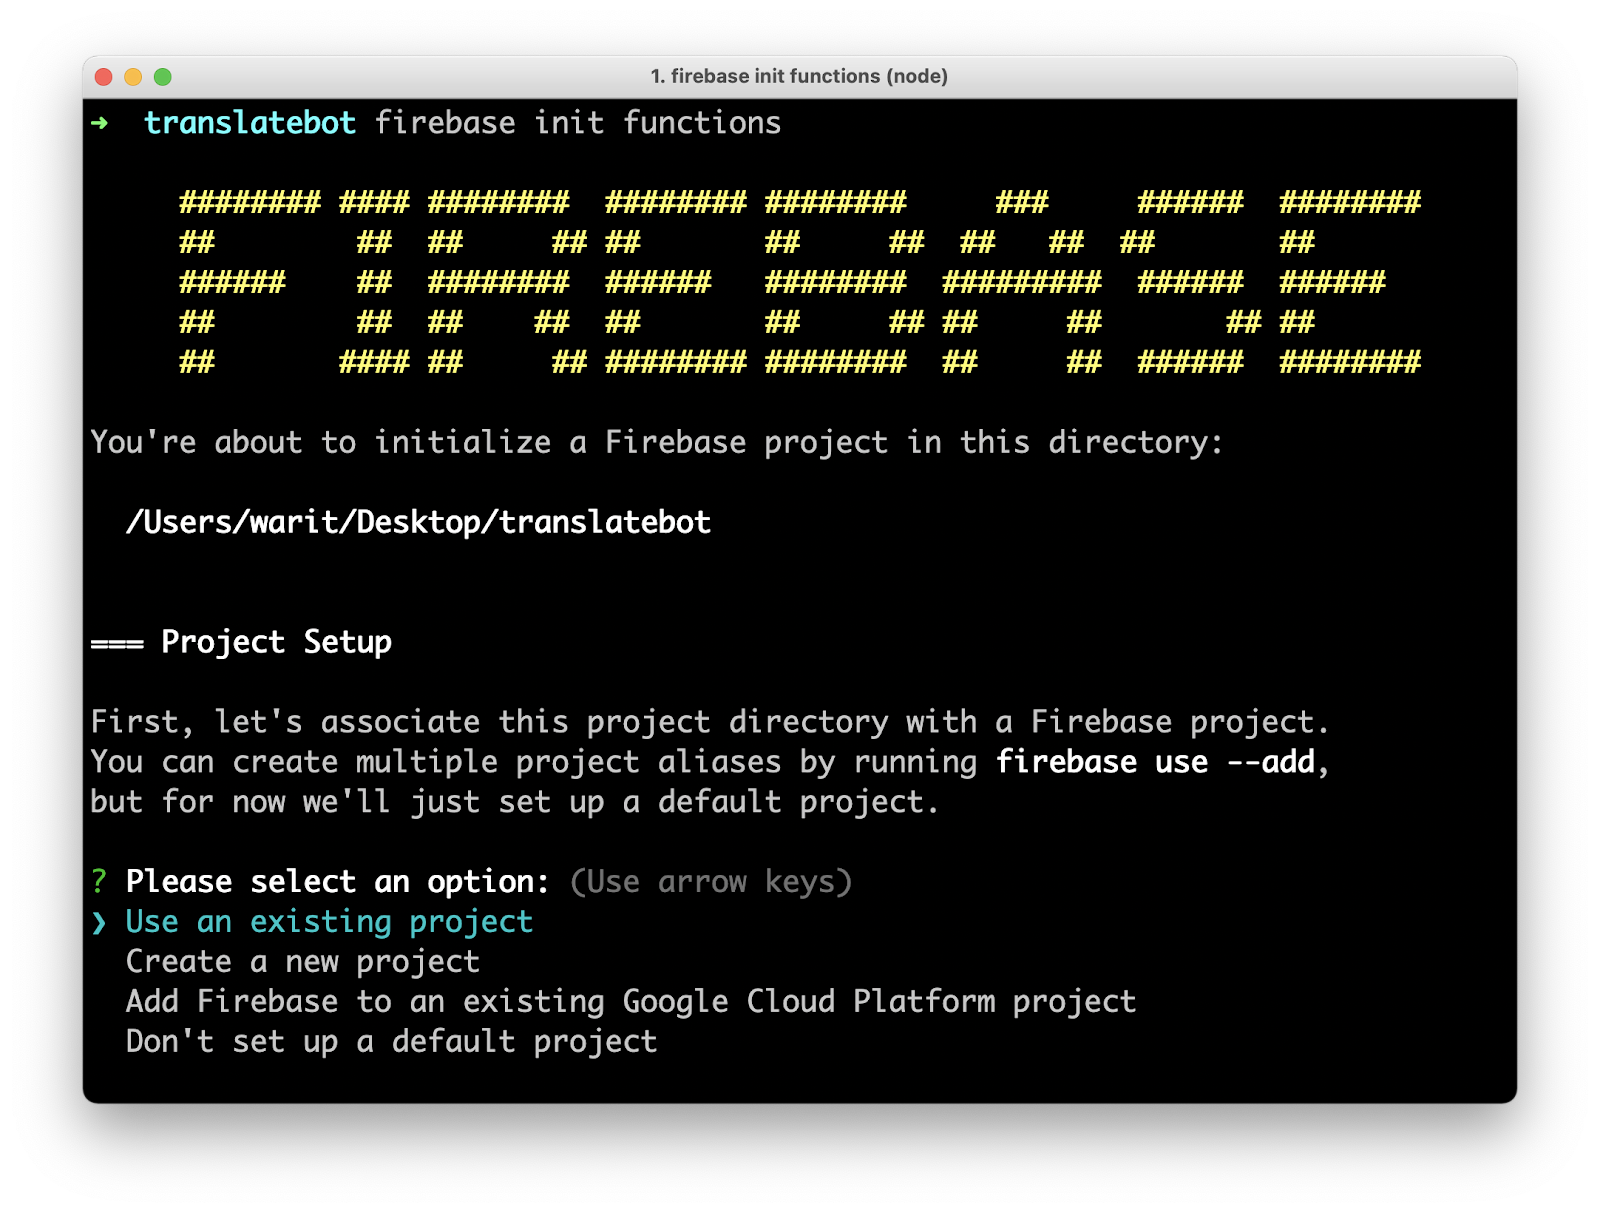Click the '(Use arrow keys)' hint
The width and height of the screenshot is (1600, 1213).
(x=711, y=882)
